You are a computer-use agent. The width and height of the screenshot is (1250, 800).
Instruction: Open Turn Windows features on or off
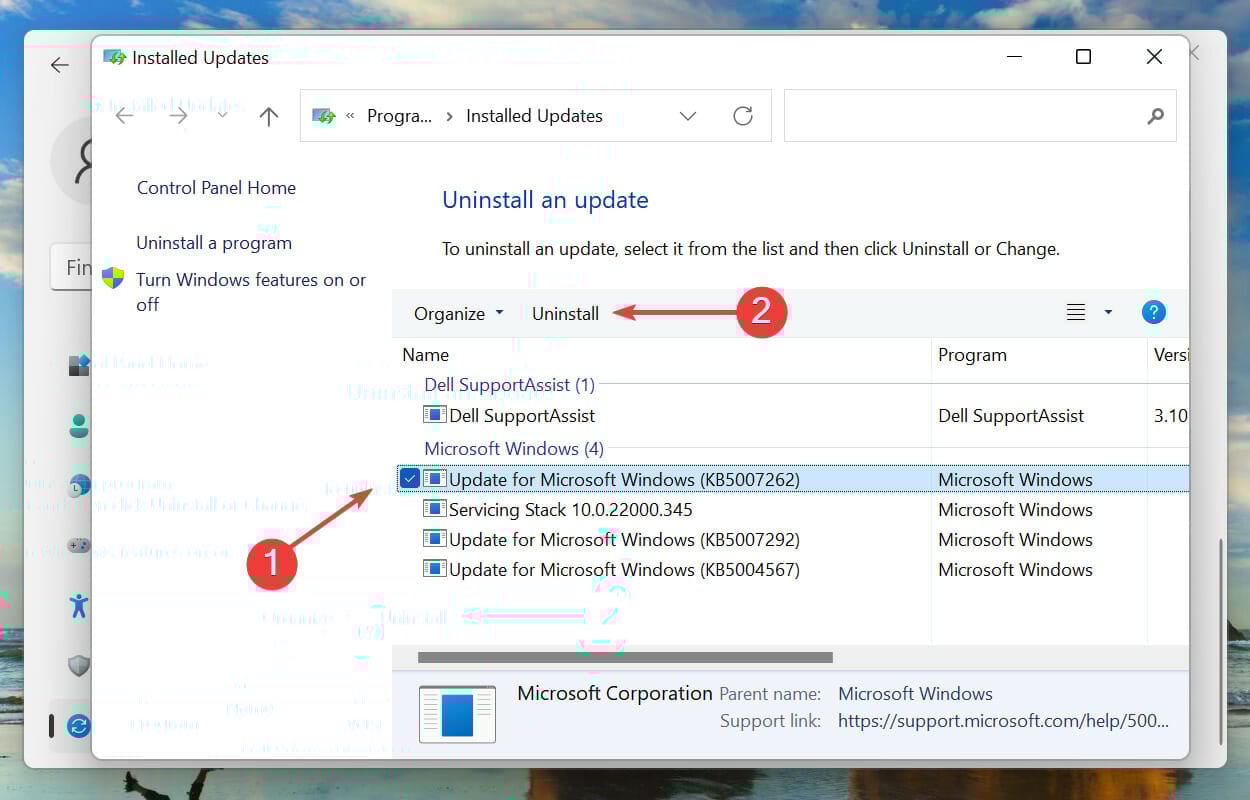251,292
